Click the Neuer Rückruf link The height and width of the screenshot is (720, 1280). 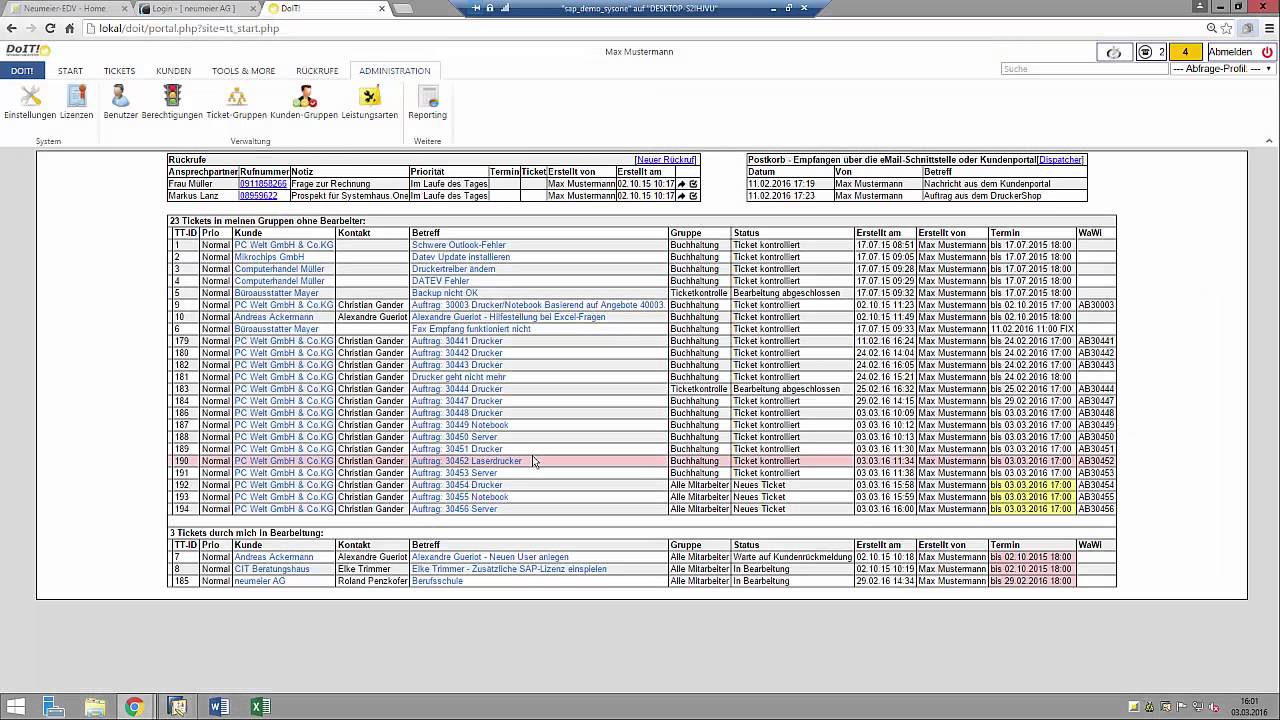click(665, 160)
